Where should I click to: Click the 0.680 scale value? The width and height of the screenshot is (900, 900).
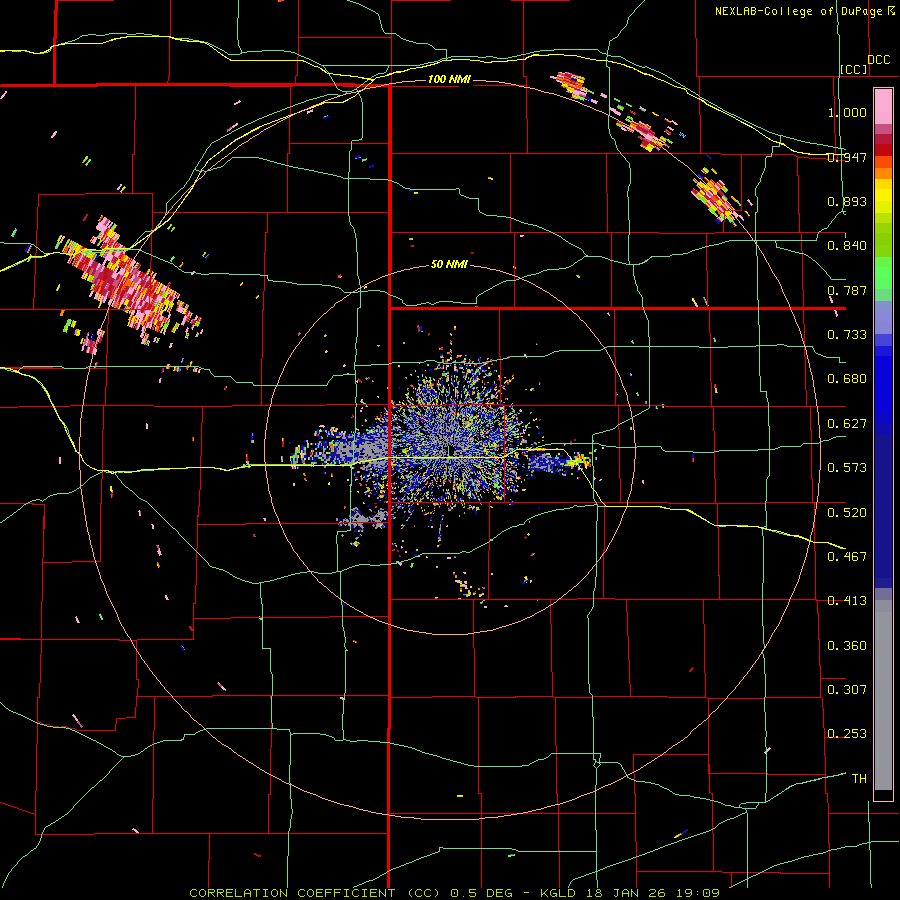[x=847, y=379]
